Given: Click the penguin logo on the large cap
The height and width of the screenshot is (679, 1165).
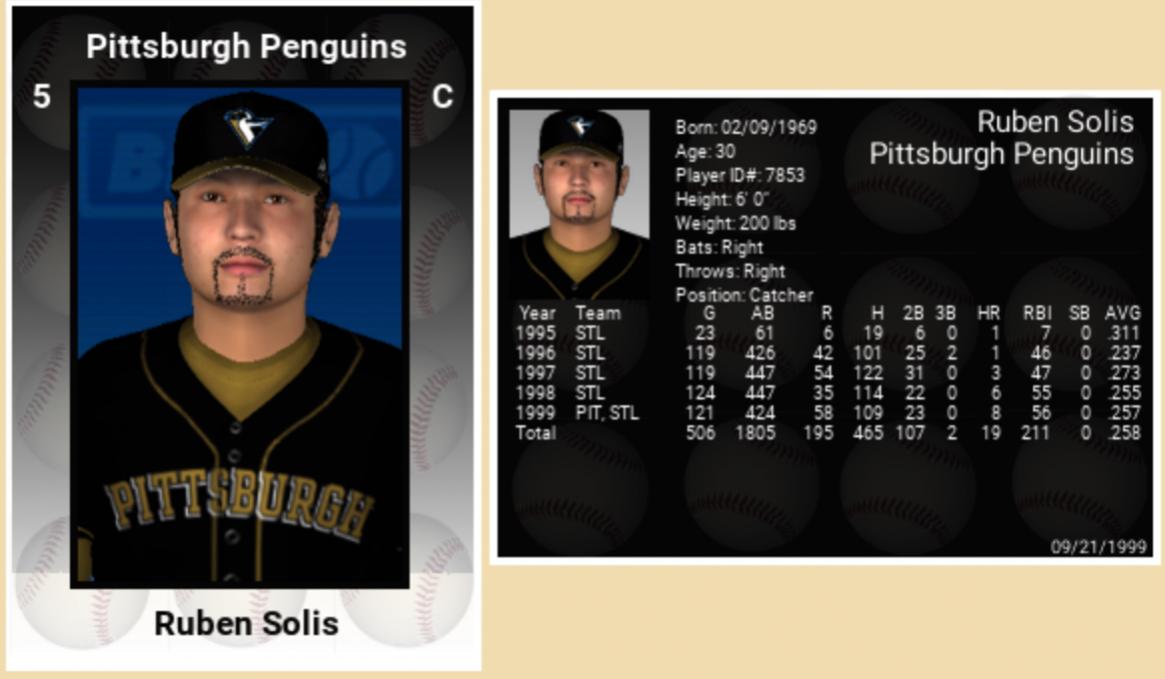Looking at the screenshot, I should point(247,127).
